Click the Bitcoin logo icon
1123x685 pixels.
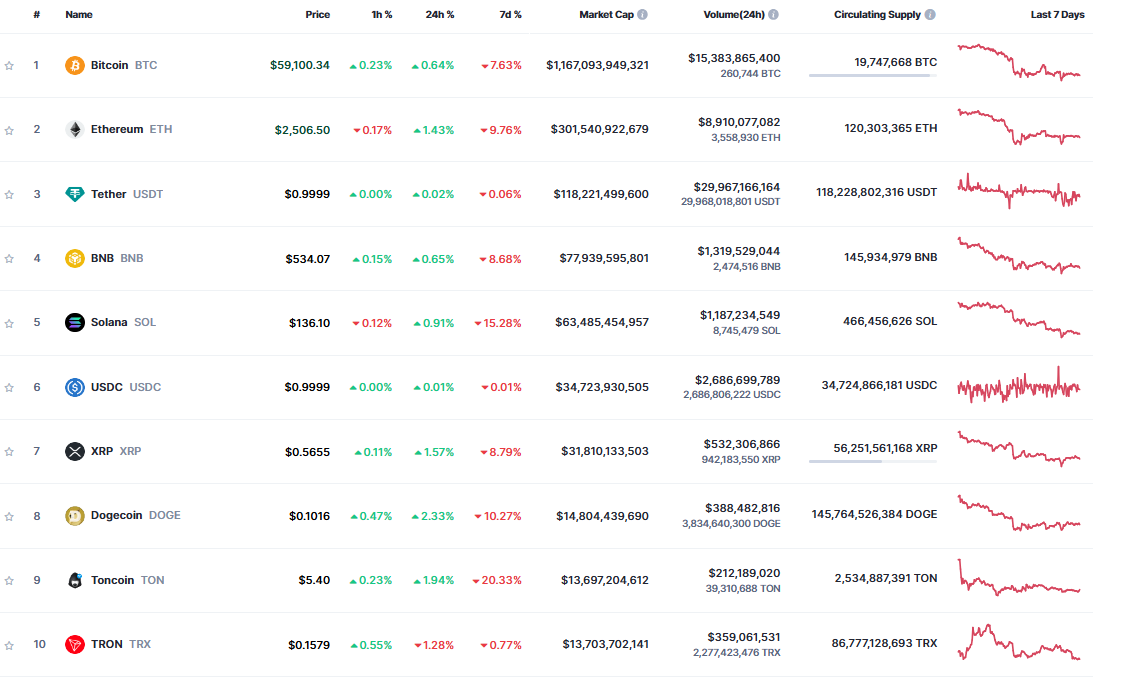pyautogui.click(x=75, y=65)
